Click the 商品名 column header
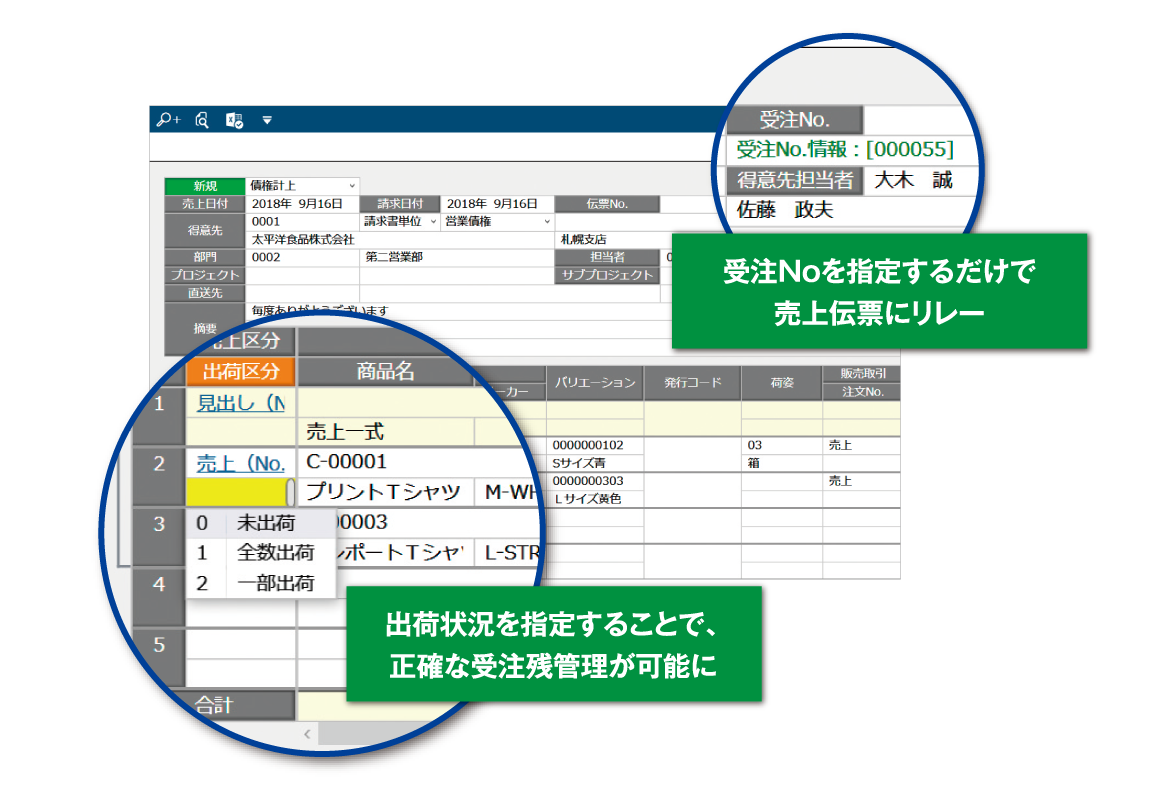Screen dimensions: 1156x796 [x=386, y=371]
